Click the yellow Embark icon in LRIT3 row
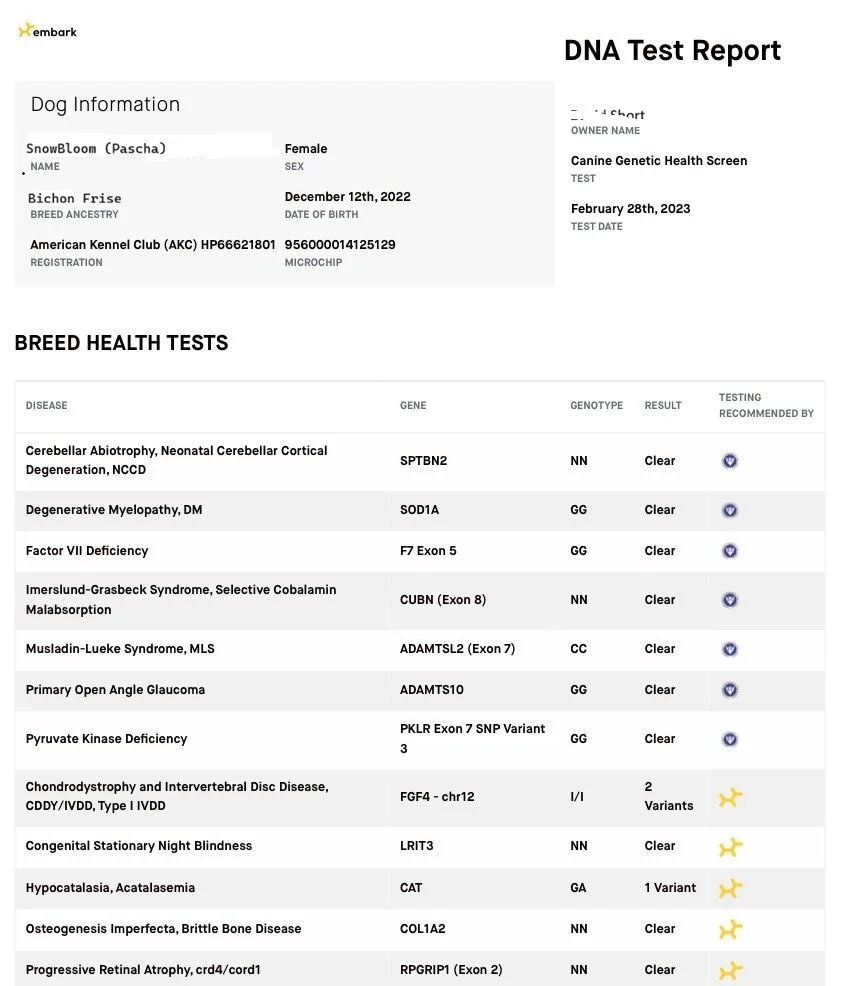The width and height of the screenshot is (843, 986). pyautogui.click(x=730, y=847)
